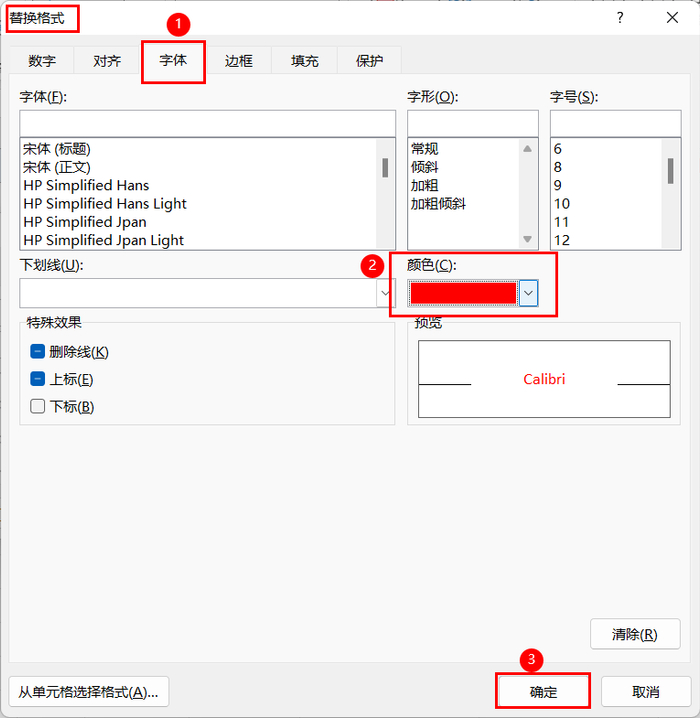The height and width of the screenshot is (718, 700).
Task: Enable the 下标(B) checkbox
Action: [38, 406]
